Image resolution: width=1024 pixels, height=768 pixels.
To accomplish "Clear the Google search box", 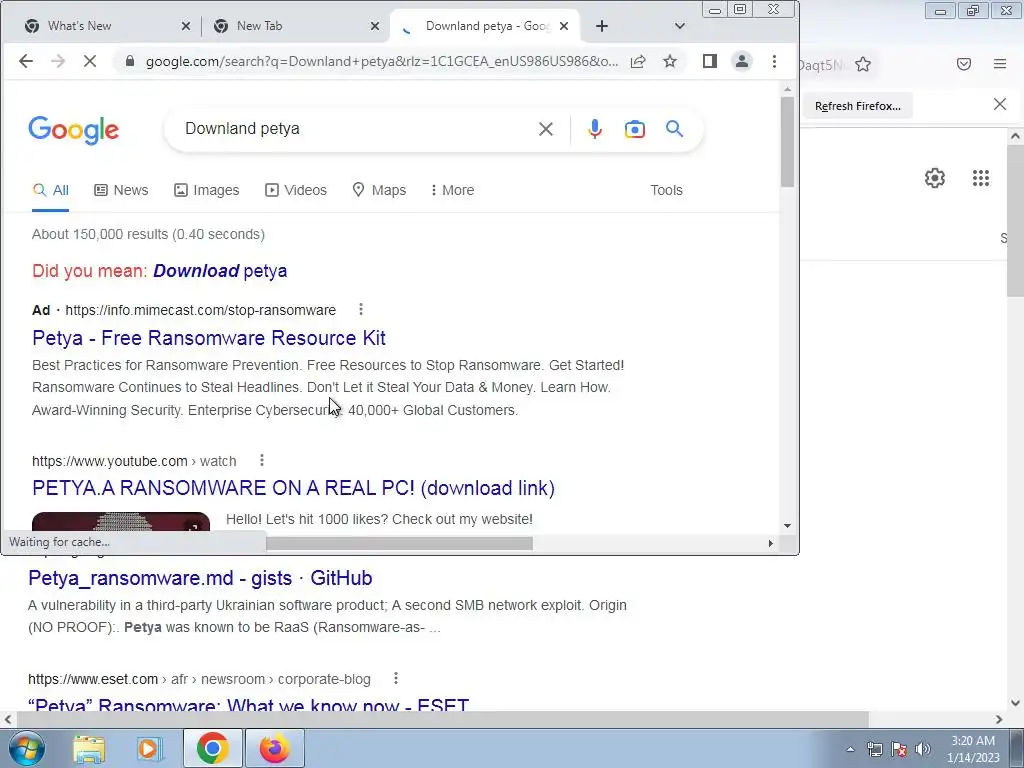I will pos(546,129).
